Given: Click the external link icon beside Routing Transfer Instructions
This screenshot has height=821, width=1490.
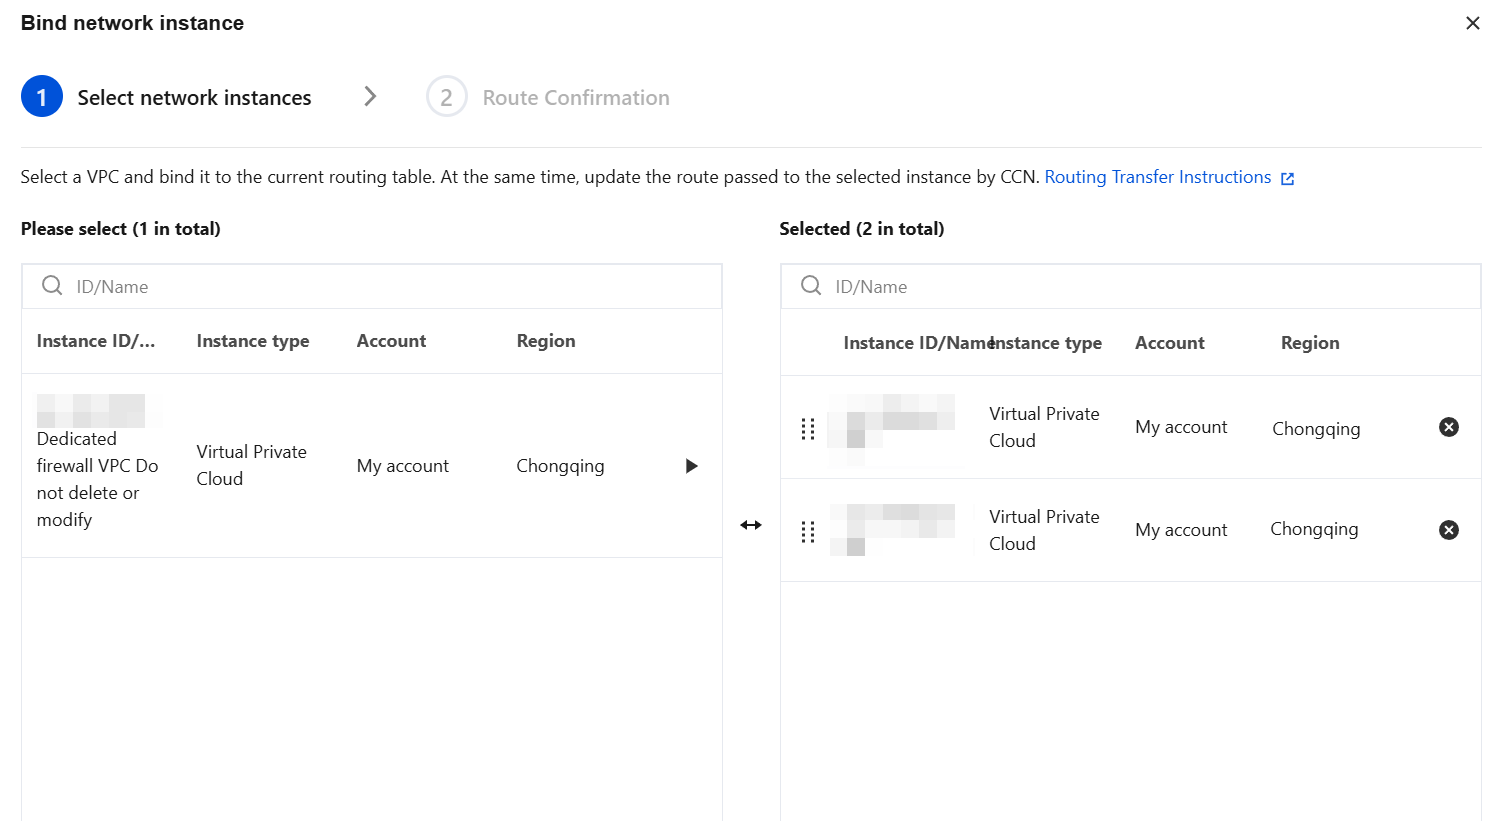Looking at the screenshot, I should tap(1288, 179).
